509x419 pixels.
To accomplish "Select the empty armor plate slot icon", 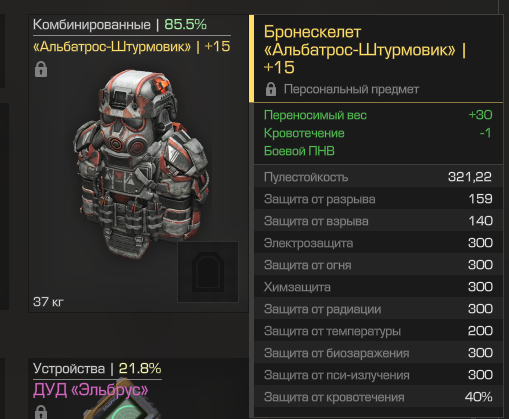I will [208, 272].
